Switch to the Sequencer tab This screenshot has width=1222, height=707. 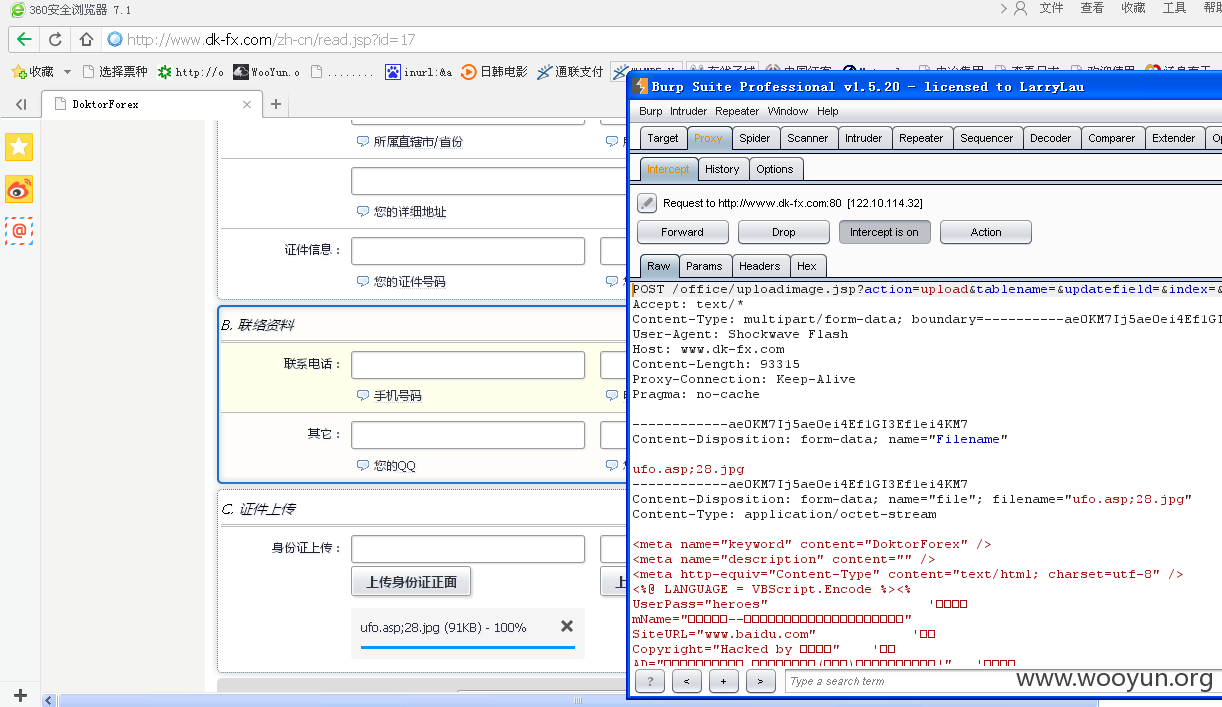coord(987,139)
